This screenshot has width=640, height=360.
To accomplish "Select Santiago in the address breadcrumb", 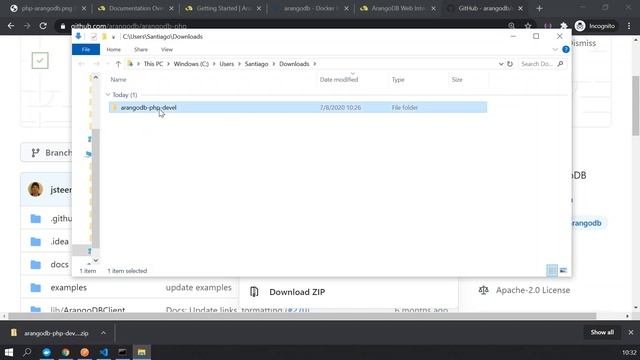I will coord(256,64).
